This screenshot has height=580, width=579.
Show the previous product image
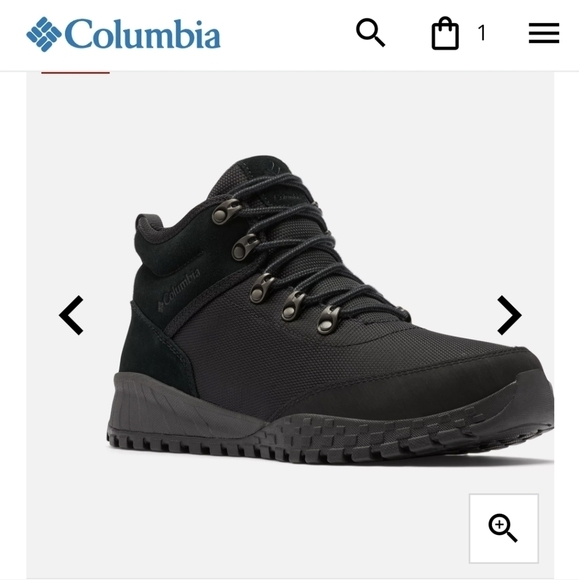[x=71, y=315]
